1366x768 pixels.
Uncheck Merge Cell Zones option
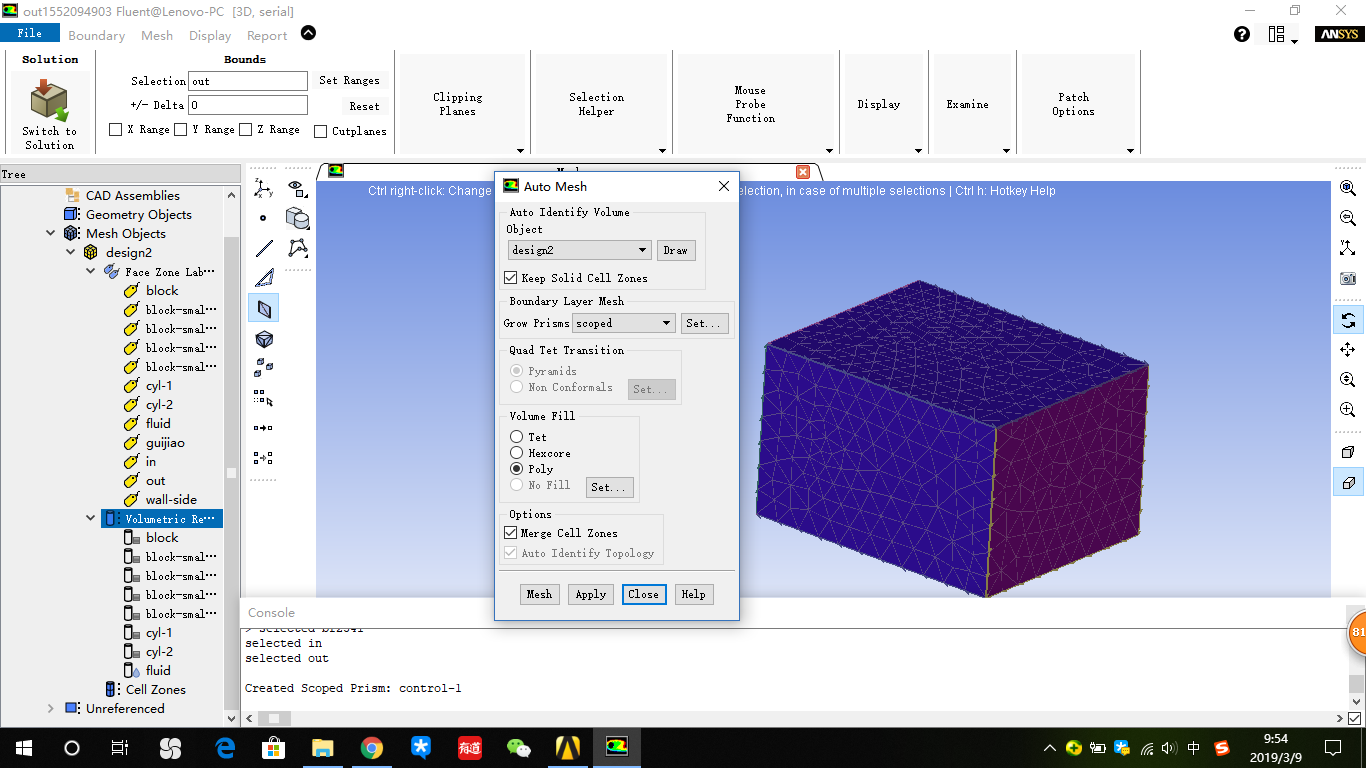[511, 532]
